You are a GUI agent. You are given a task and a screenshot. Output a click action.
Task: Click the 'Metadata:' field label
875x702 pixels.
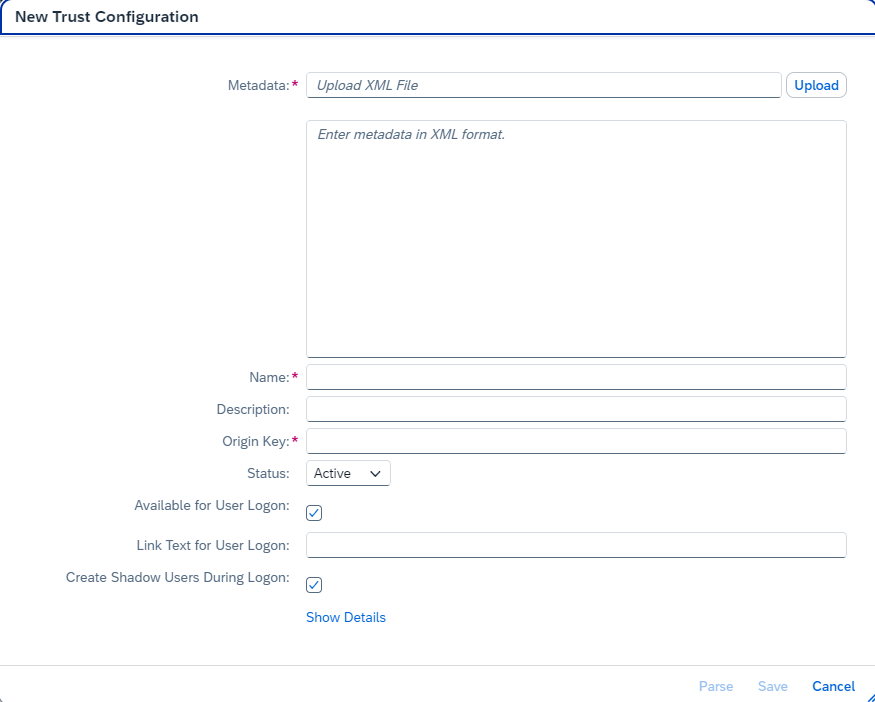pyautogui.click(x=258, y=85)
